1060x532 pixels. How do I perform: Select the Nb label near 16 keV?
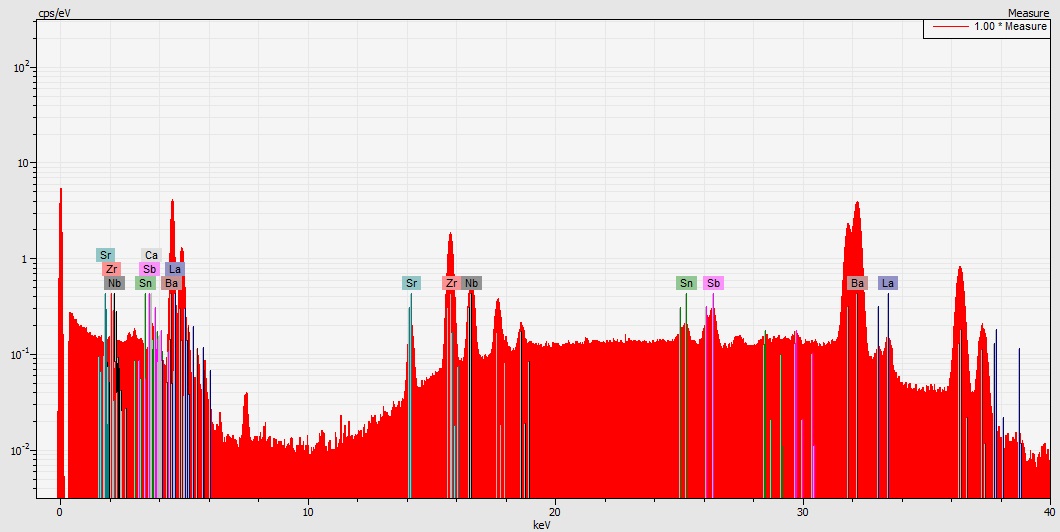471,283
